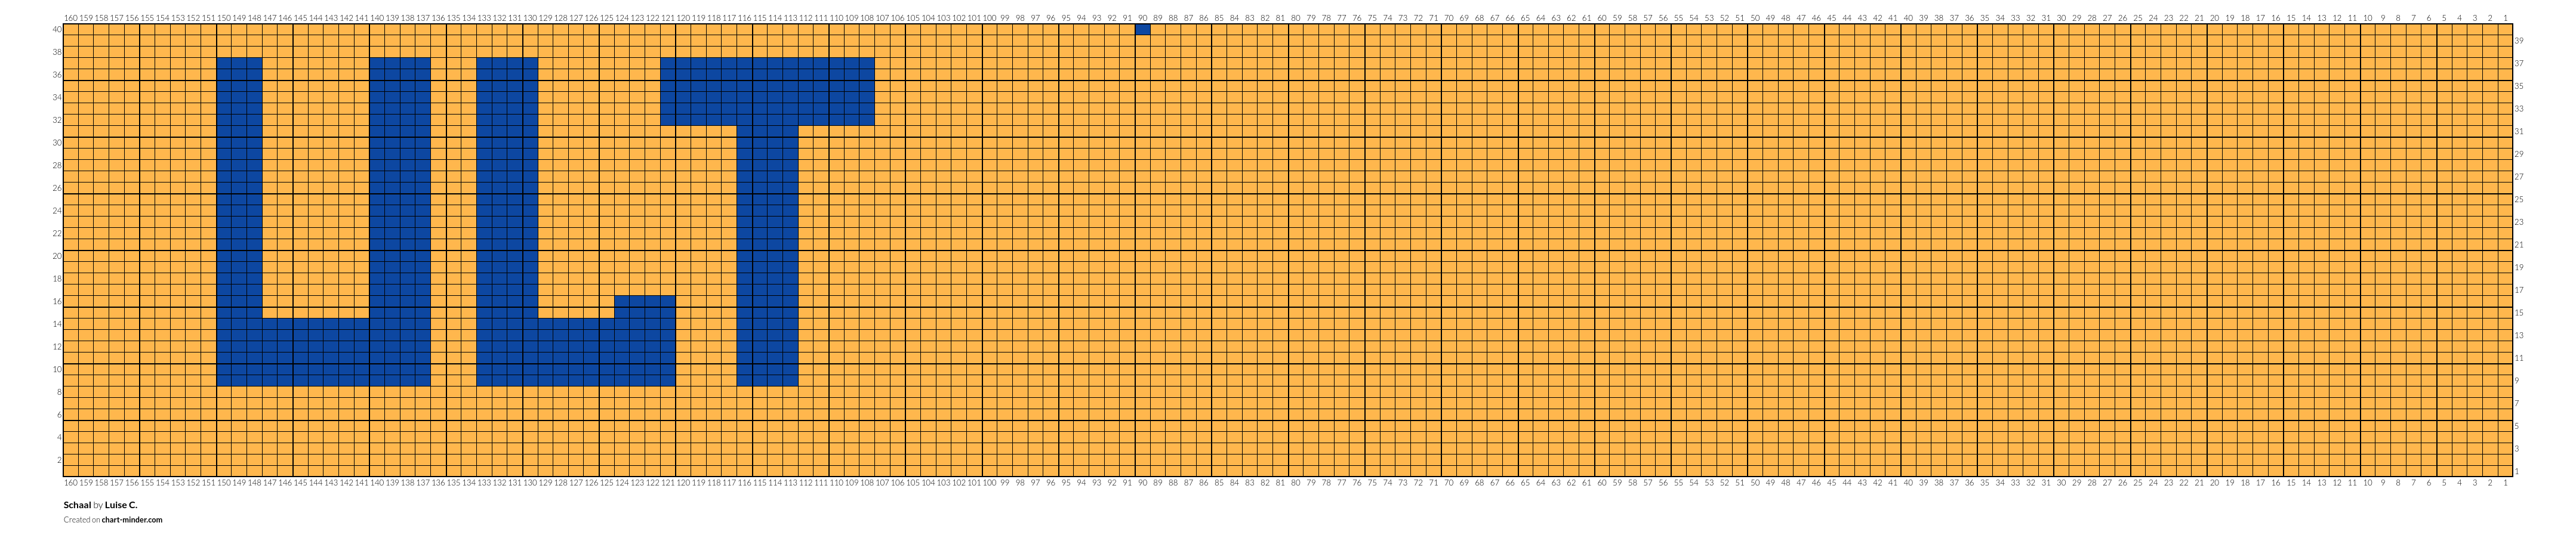
Task: Click the chart-minder.com link
Action: (131, 520)
